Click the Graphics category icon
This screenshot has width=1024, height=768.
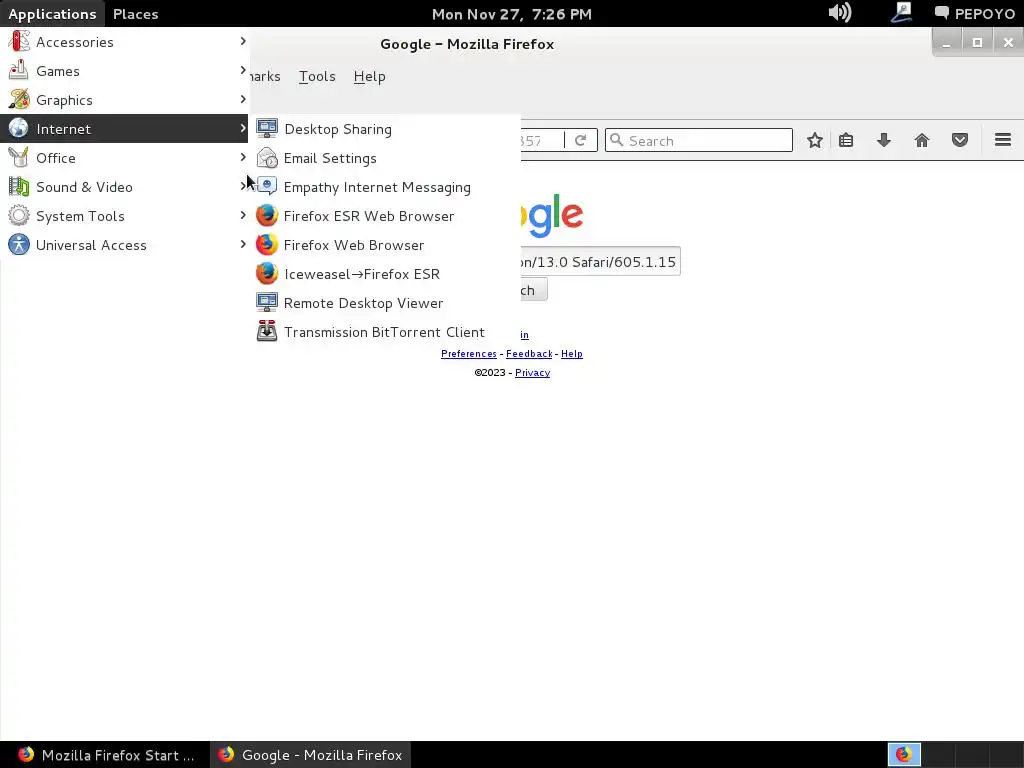19,99
